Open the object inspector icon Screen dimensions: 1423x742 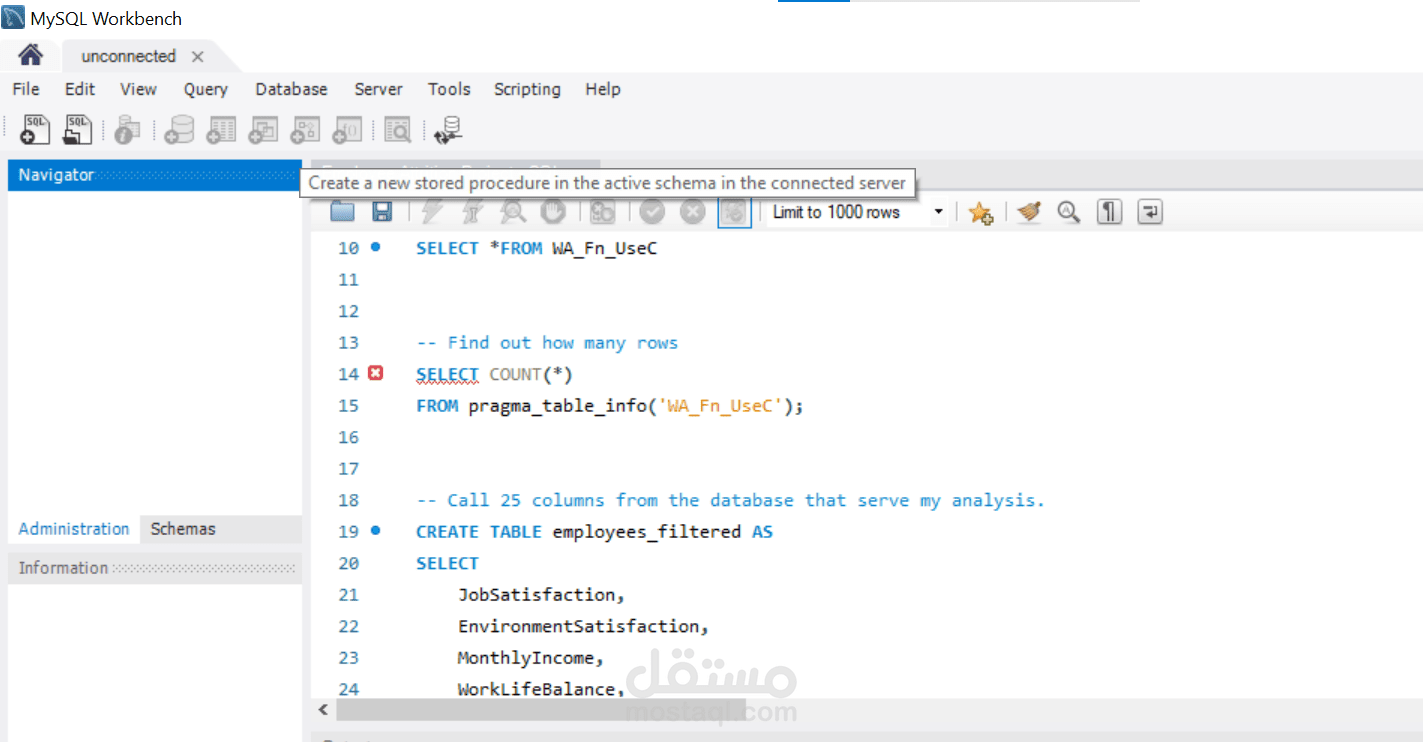[127, 129]
